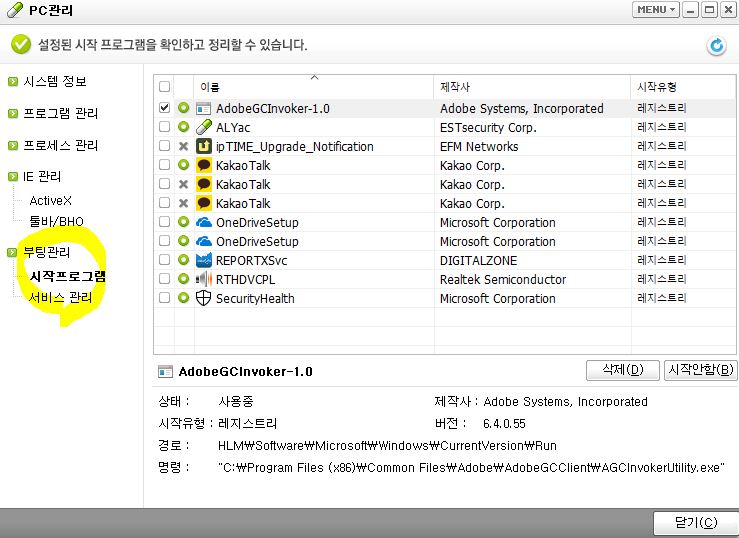Viewport: 739px width, 538px height.
Task: Click the SecurityHealth shield icon
Action: 203,298
